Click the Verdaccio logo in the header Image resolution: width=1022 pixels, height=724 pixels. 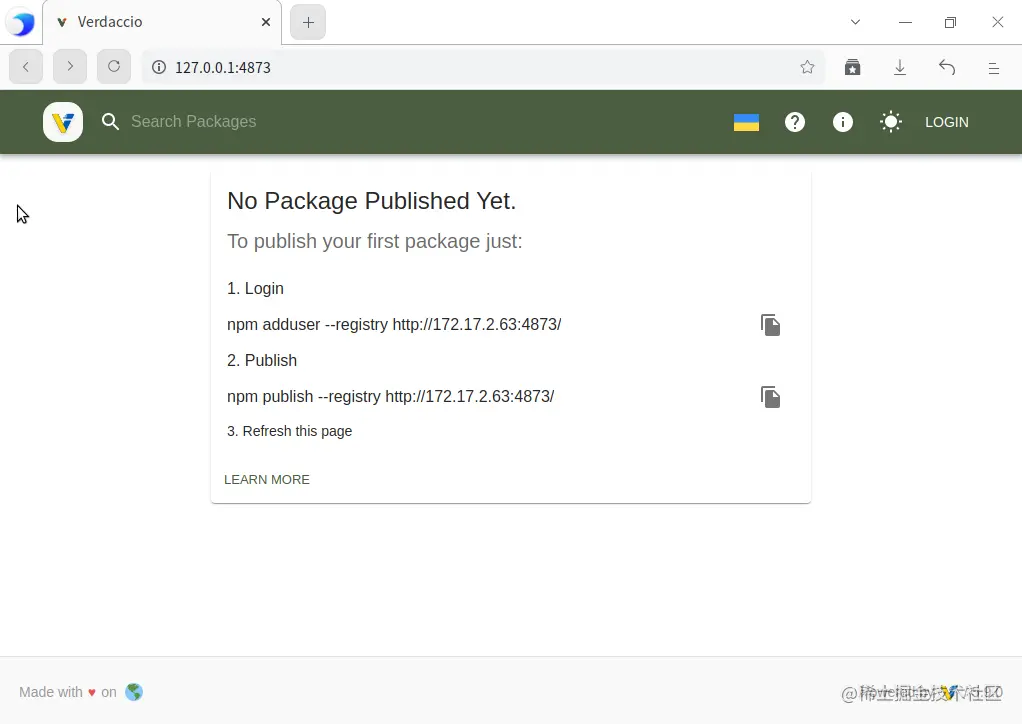pos(63,122)
